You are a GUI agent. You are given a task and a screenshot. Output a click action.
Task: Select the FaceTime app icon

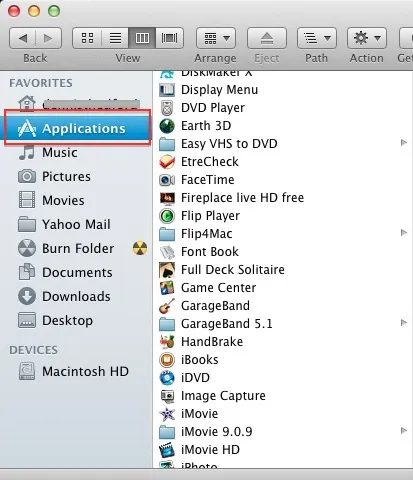coord(167,180)
